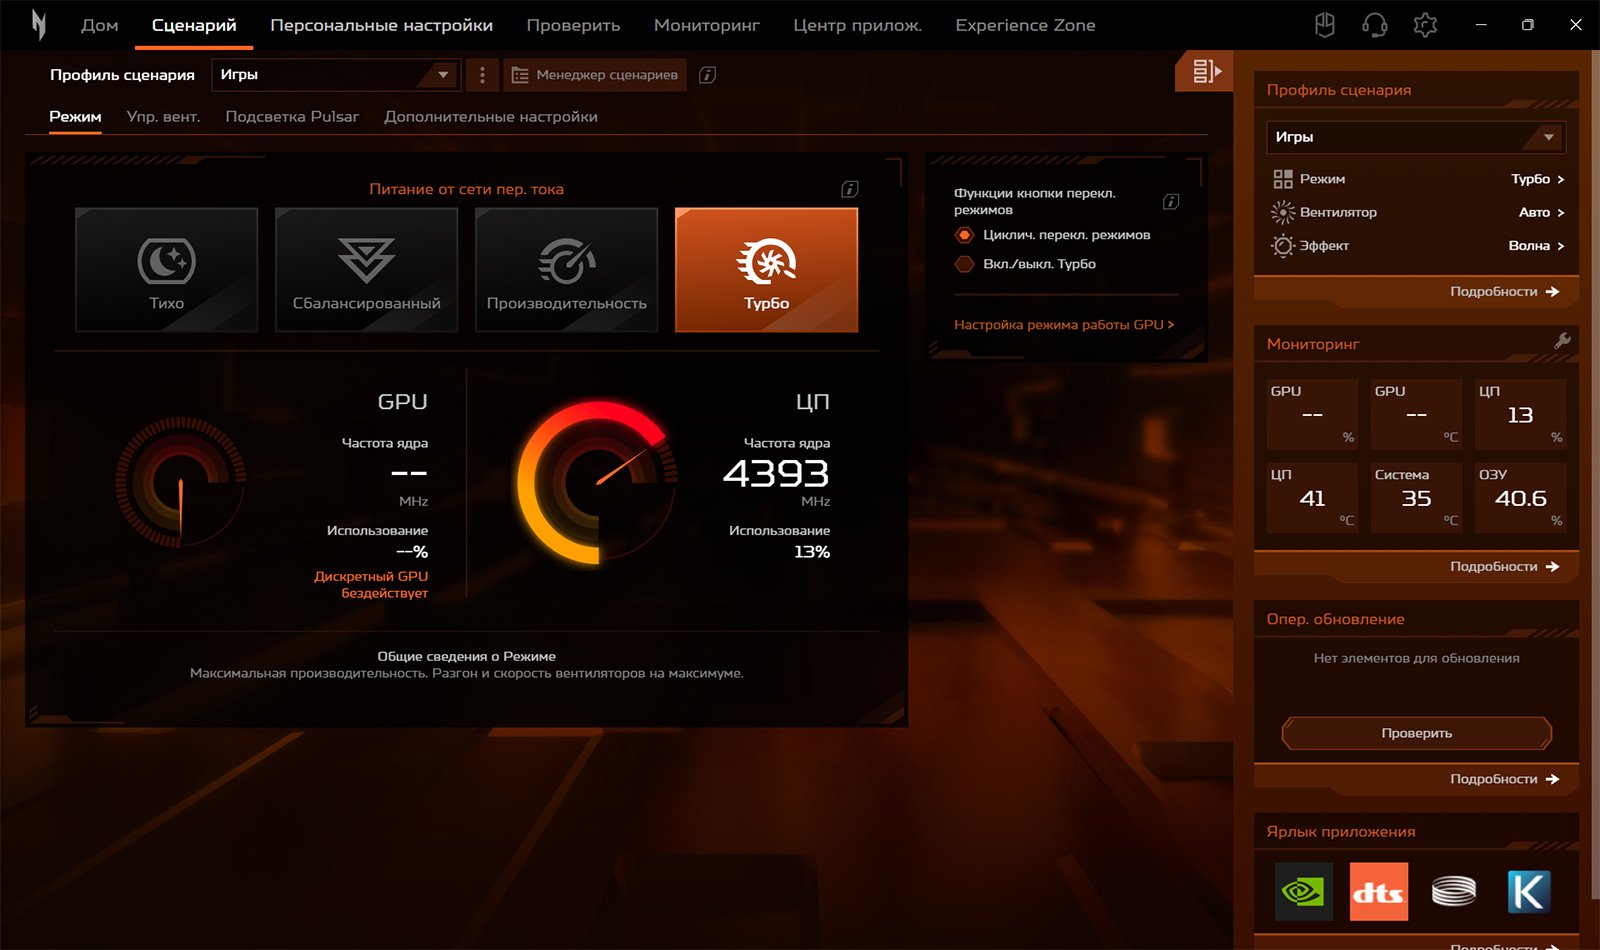The width and height of the screenshot is (1600, 950).
Task: Click the monitoring wrench settings icon
Action: point(1562,342)
